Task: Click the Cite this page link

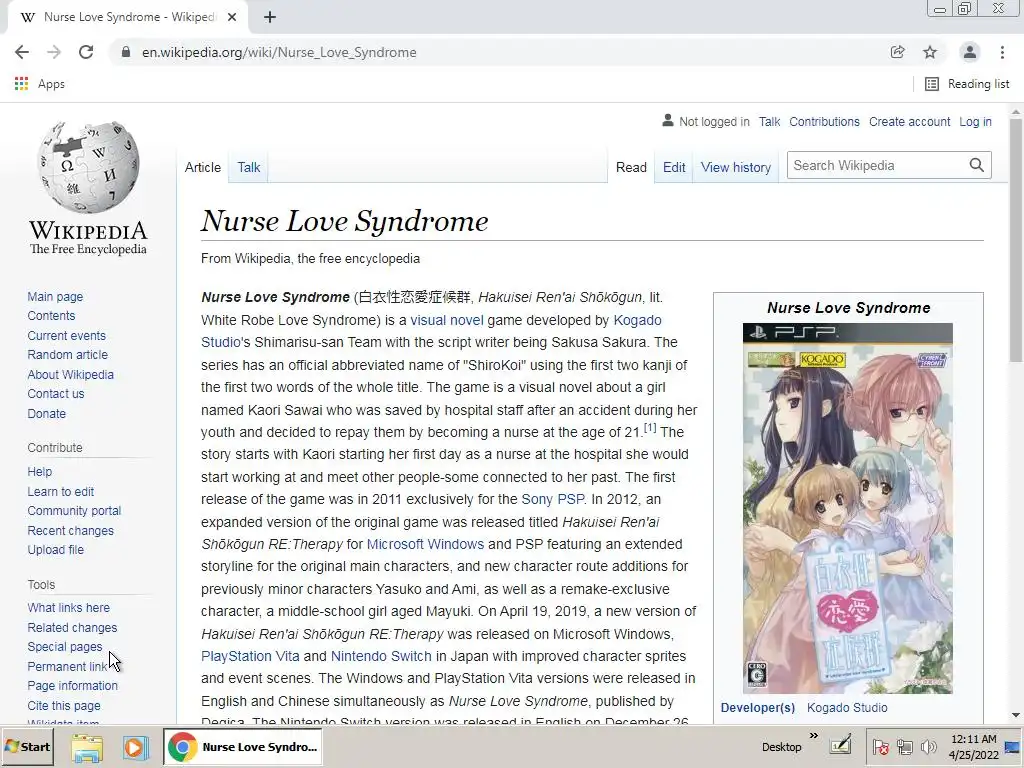Action: tap(64, 705)
